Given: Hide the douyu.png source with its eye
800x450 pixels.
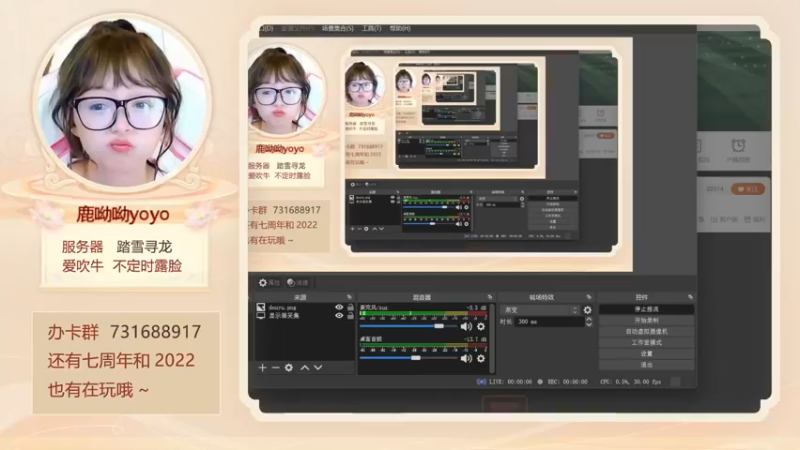Looking at the screenshot, I should click(x=339, y=307).
